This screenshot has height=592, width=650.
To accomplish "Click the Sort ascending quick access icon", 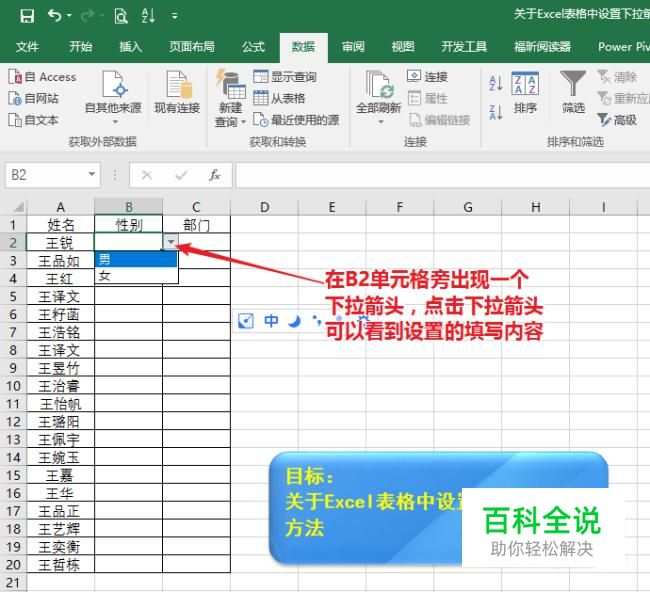I will pos(148,16).
